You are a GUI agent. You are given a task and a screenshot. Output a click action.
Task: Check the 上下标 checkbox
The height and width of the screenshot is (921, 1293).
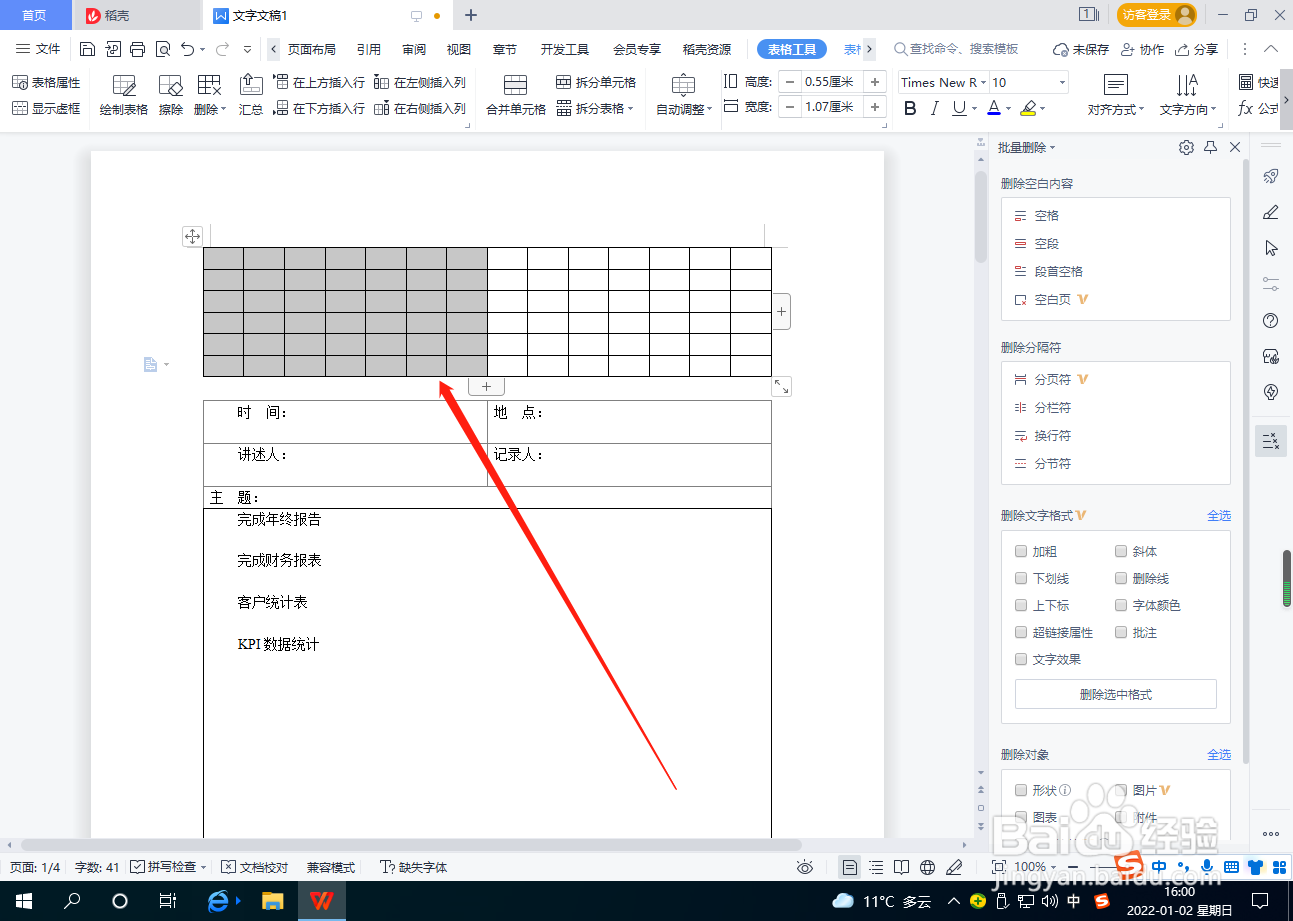point(1020,605)
